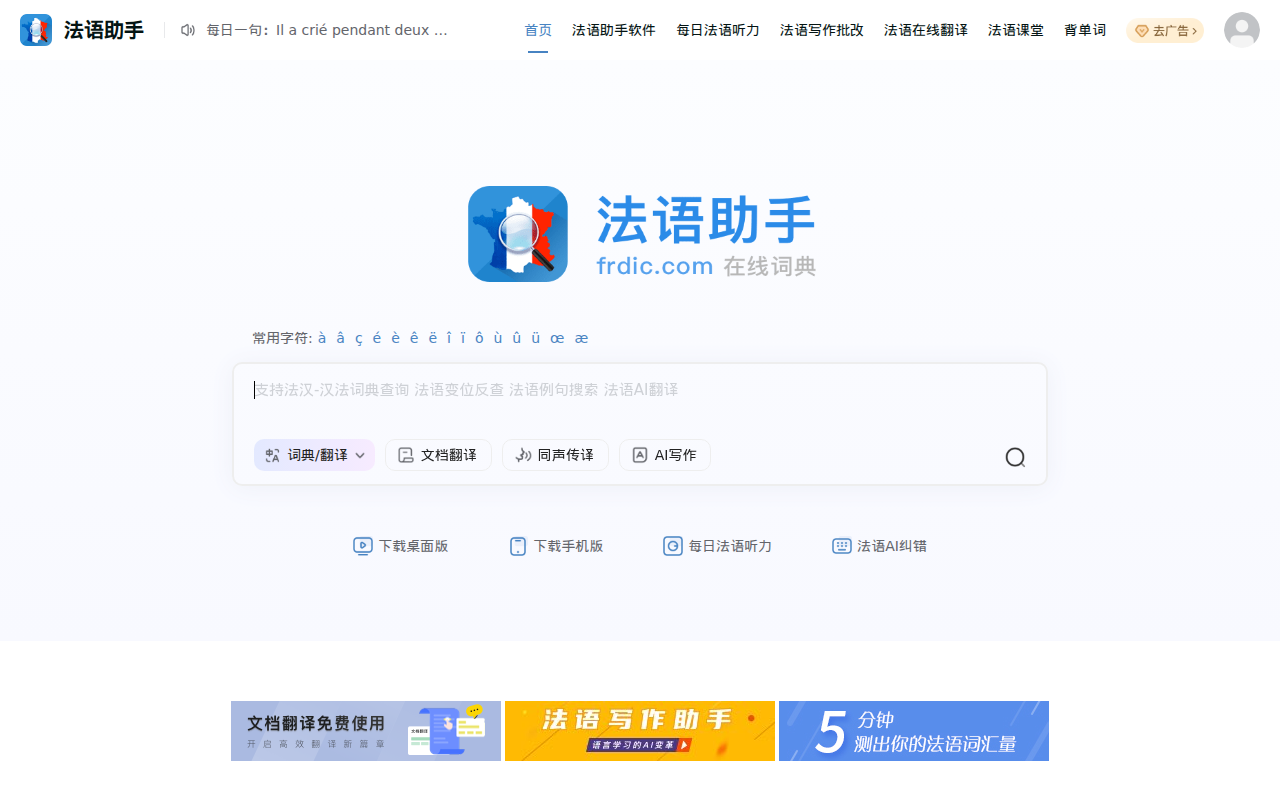Click the 去广告 label text
This screenshot has width=1280, height=800.
point(1171,31)
